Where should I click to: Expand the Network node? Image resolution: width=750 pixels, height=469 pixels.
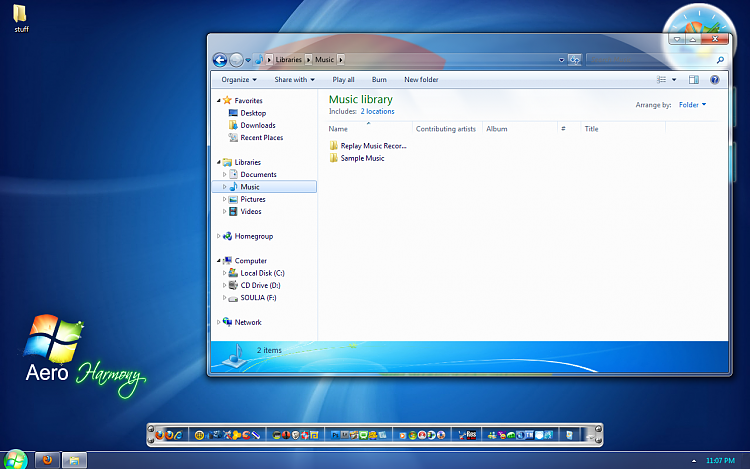pyautogui.click(x=219, y=322)
